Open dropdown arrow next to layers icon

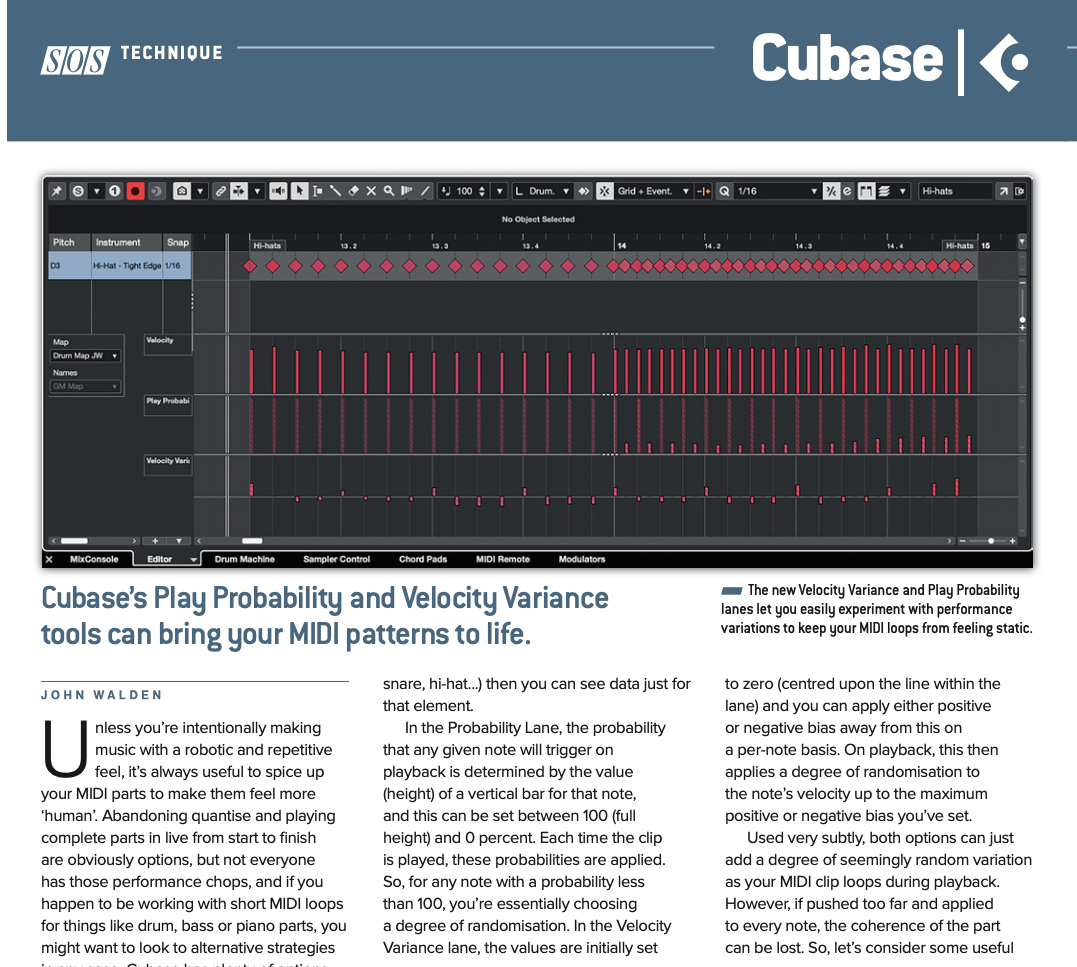903,191
